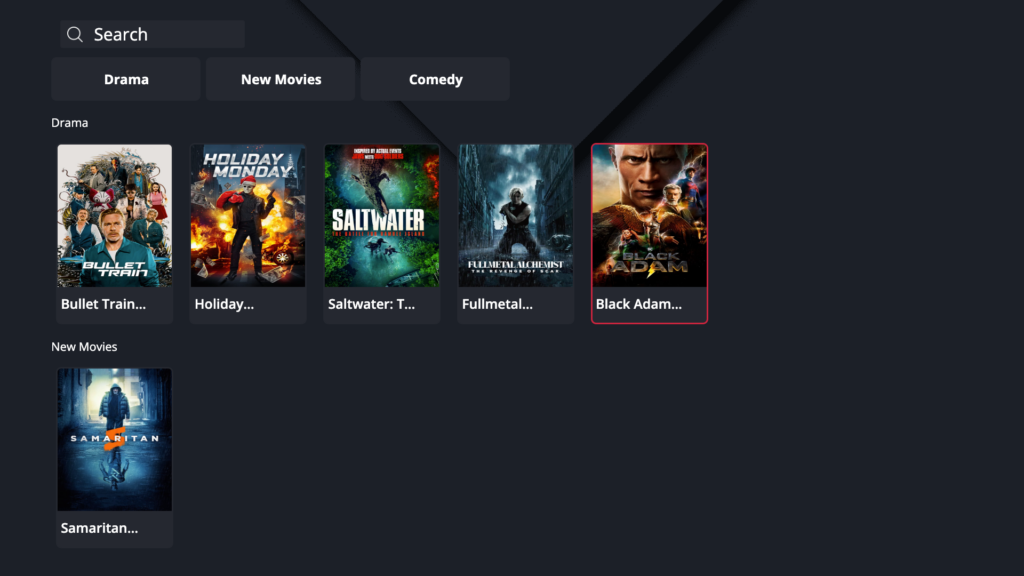The height and width of the screenshot is (576, 1024).
Task: Click the "Bullet Train..." title text
Action: pos(103,304)
